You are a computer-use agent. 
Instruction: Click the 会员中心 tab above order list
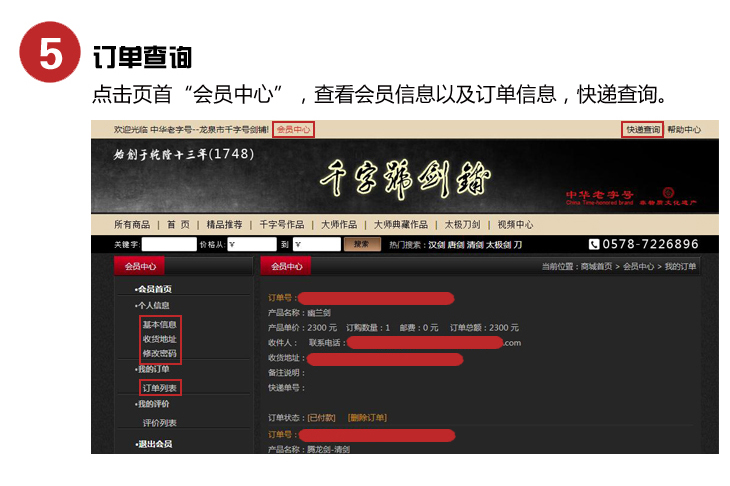click(286, 266)
